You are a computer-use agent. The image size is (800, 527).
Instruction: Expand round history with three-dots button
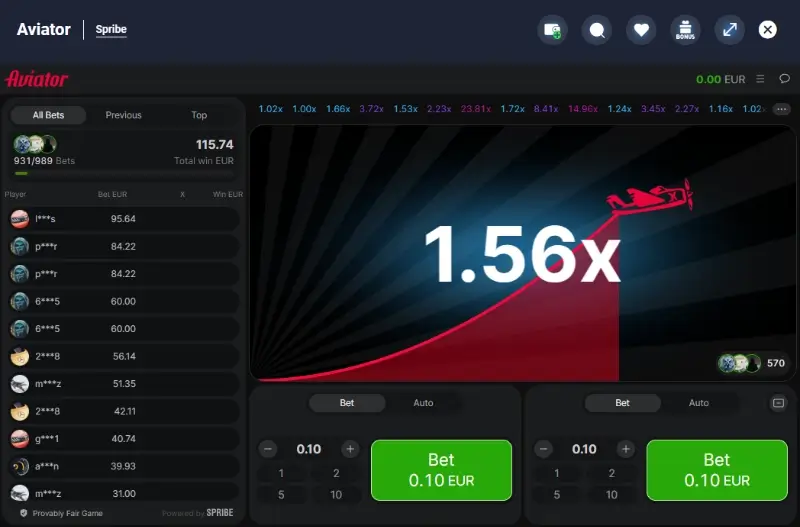(x=782, y=109)
